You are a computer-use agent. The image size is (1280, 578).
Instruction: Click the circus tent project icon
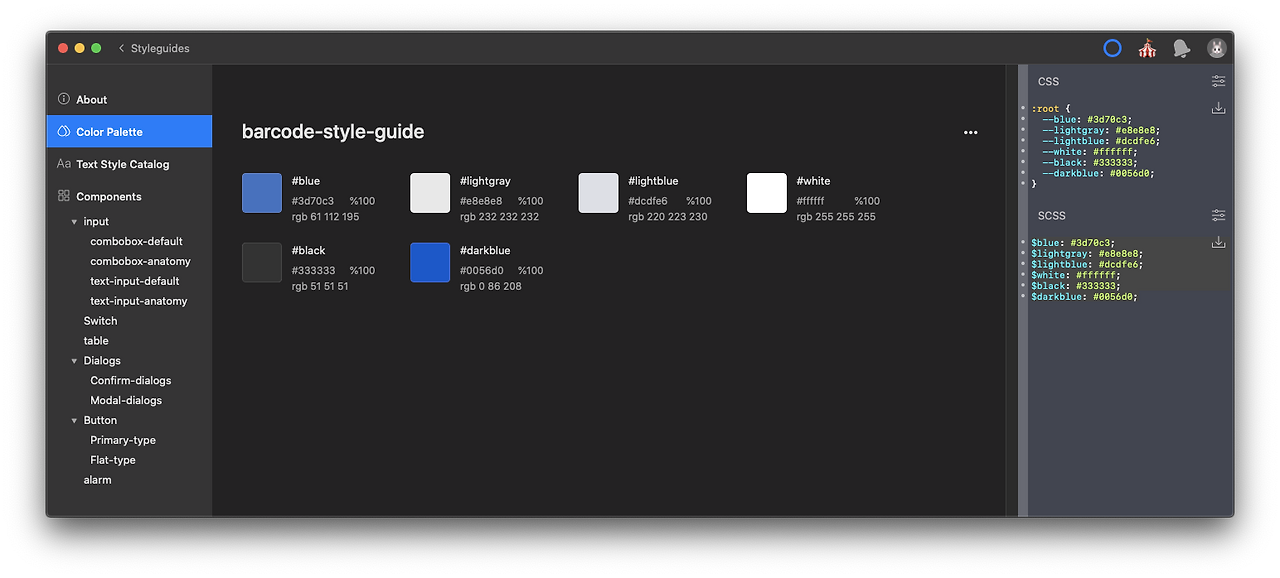(1147, 48)
